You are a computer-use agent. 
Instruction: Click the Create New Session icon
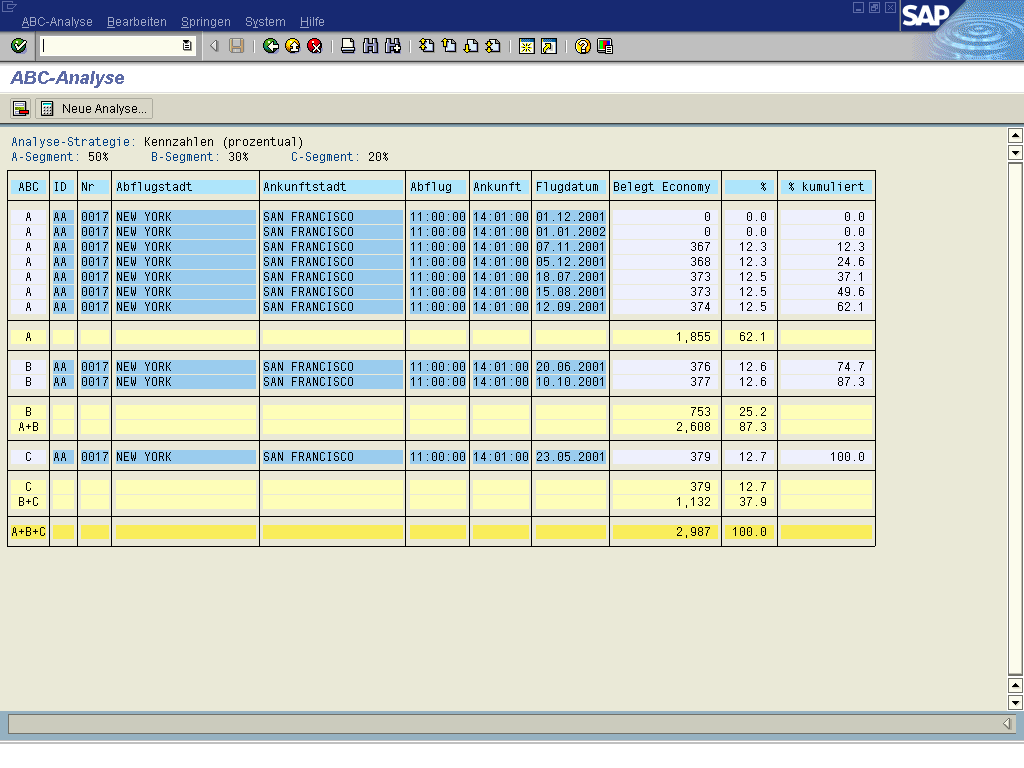point(527,46)
